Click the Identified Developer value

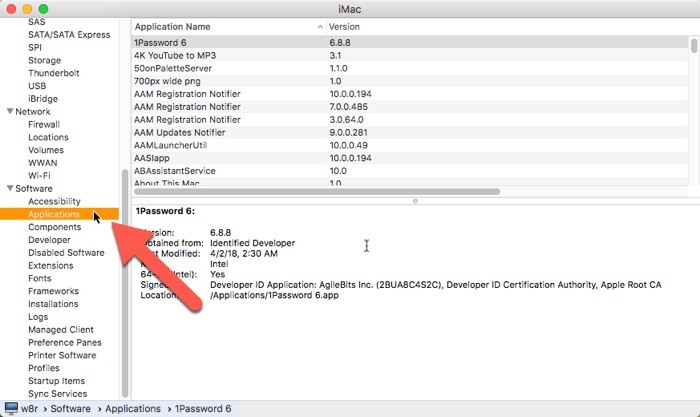tap(253, 243)
